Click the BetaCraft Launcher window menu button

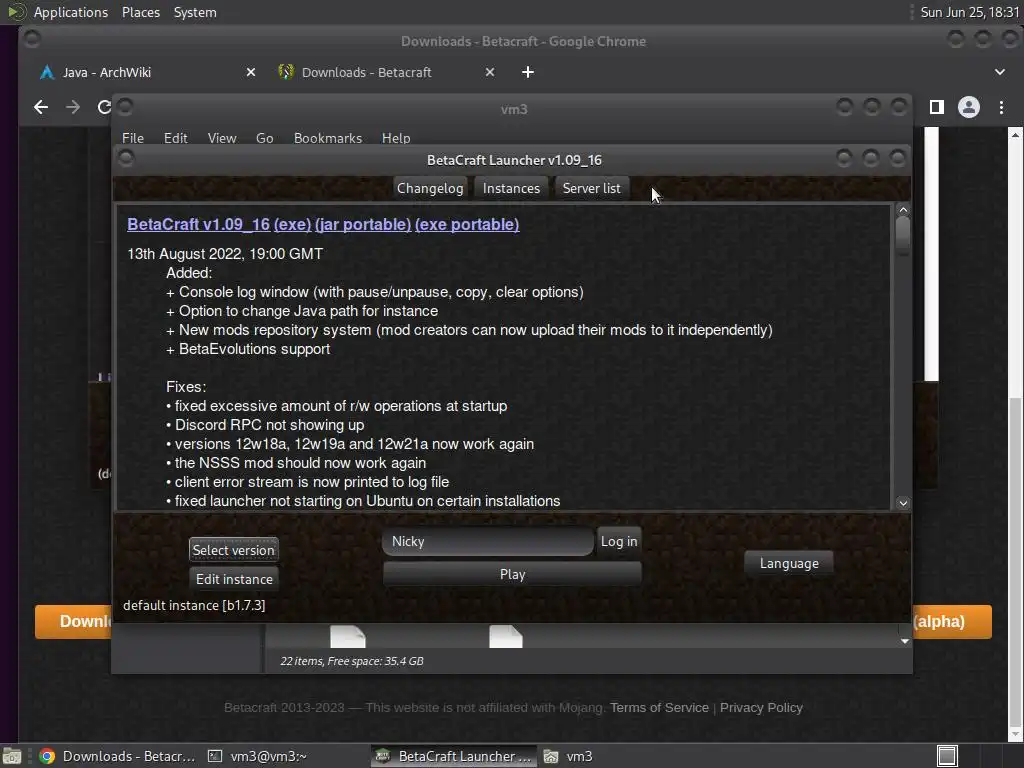pos(126,158)
